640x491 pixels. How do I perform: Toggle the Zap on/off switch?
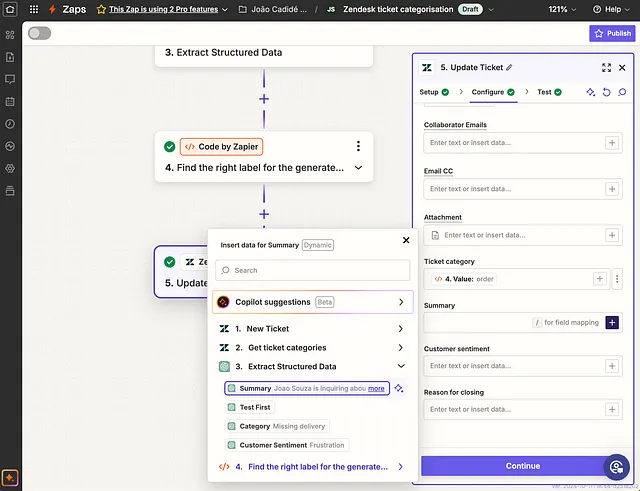(x=40, y=33)
